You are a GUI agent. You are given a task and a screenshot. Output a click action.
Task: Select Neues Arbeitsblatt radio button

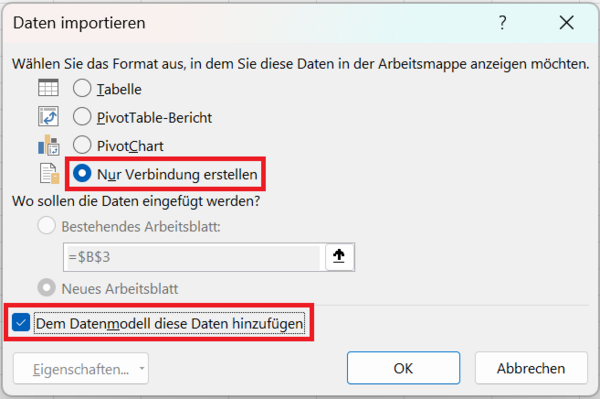coord(47,288)
